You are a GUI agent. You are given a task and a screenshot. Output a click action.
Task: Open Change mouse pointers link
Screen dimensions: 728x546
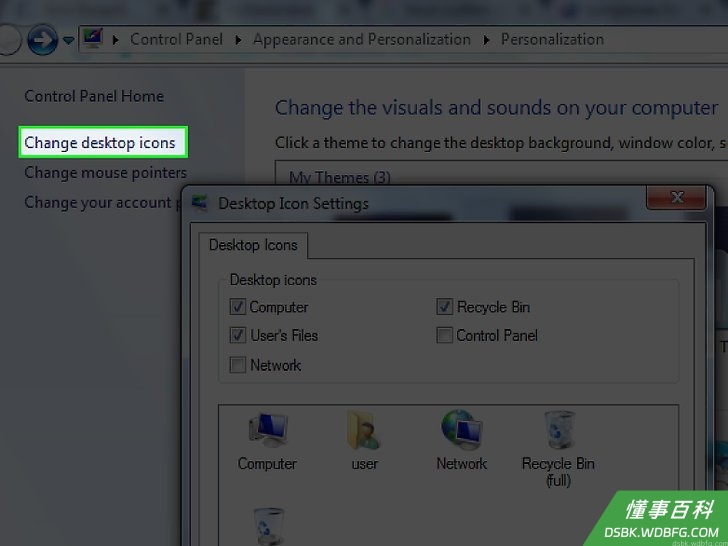[105, 173]
